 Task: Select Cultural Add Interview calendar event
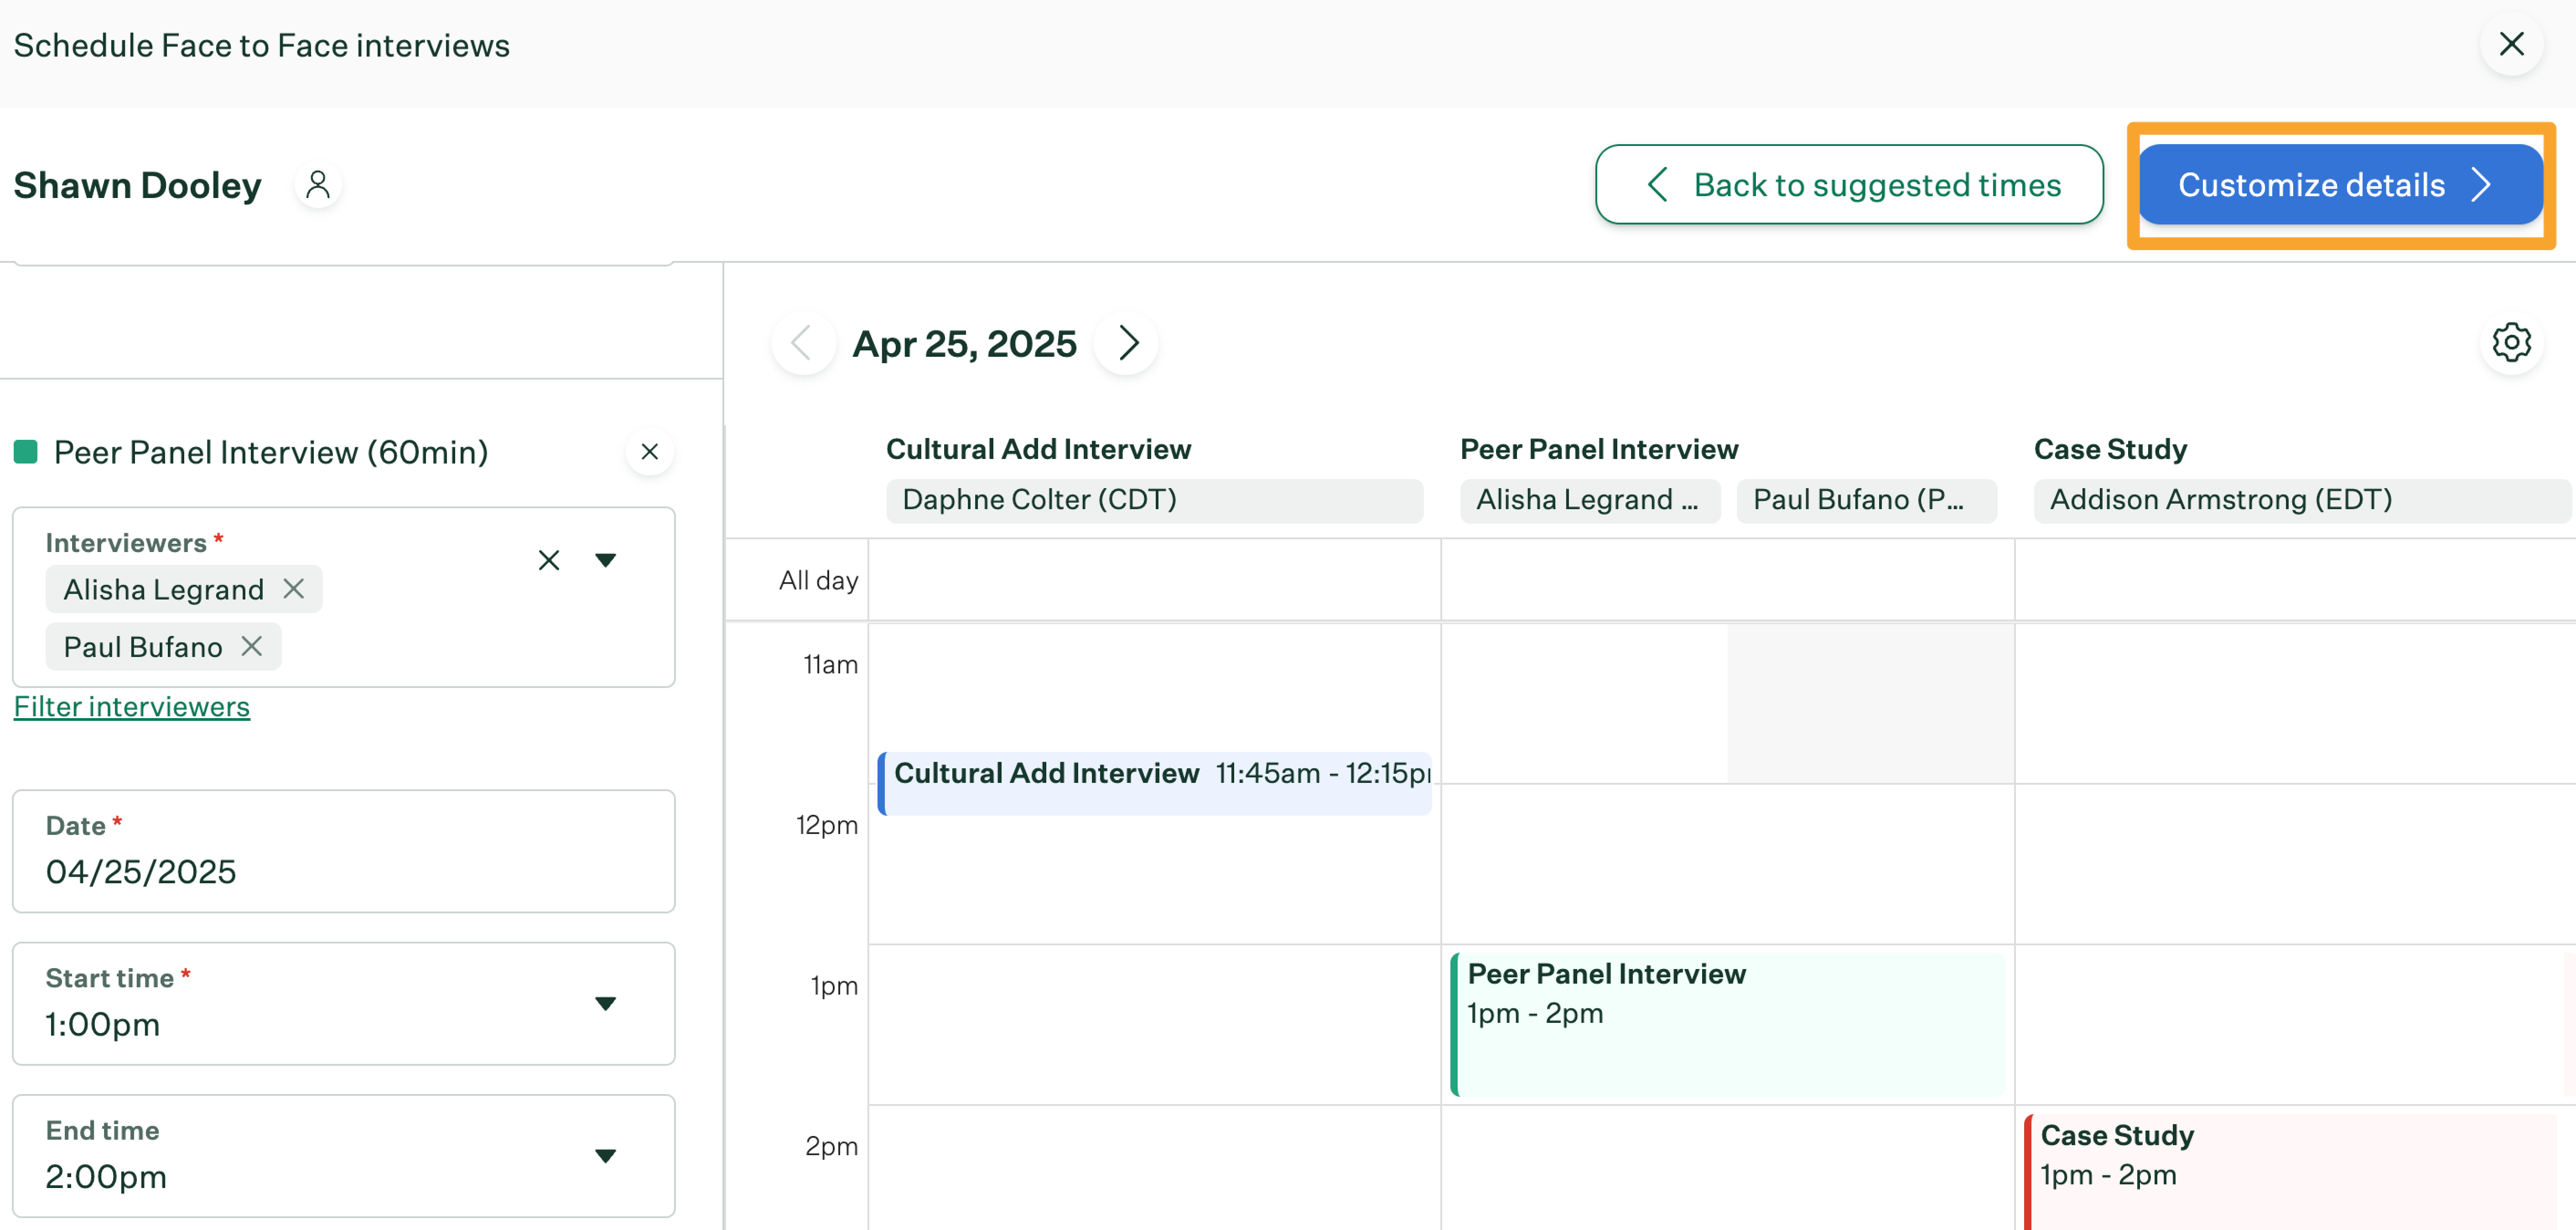(x=1155, y=784)
